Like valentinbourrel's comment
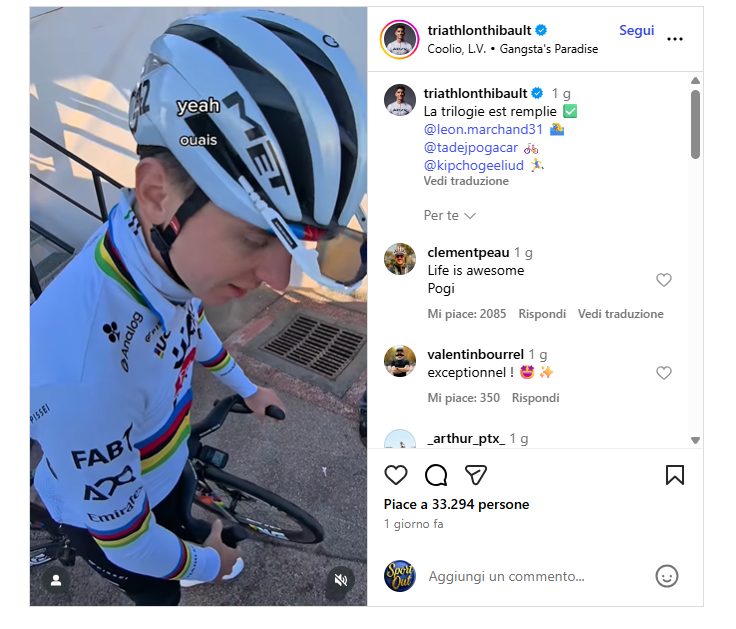The width and height of the screenshot is (736, 629). (x=664, y=373)
